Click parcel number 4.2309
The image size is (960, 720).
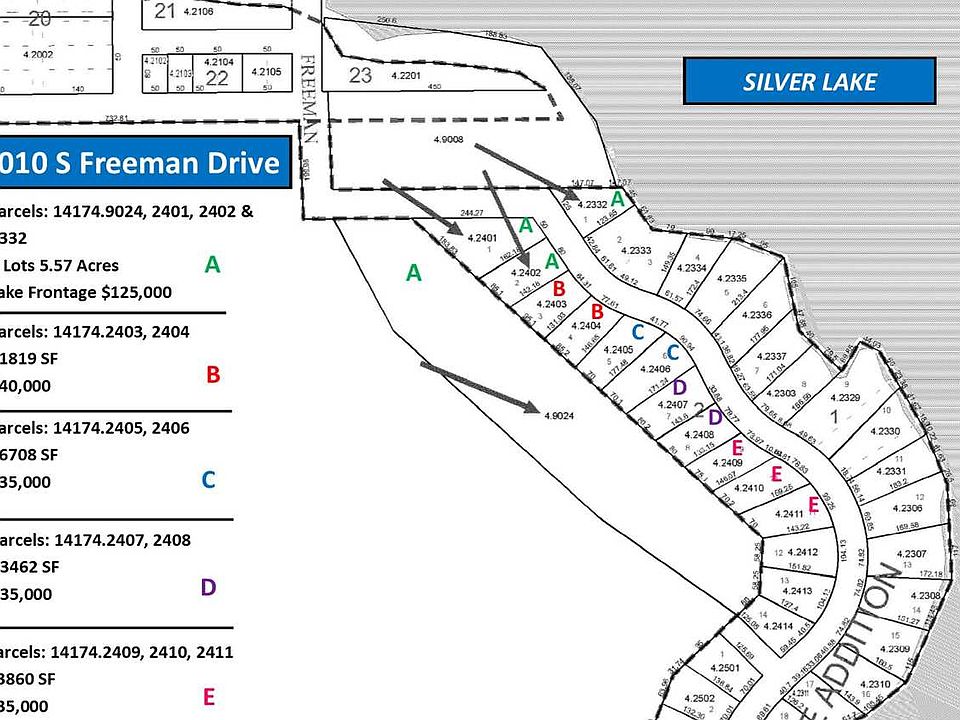[x=894, y=649]
